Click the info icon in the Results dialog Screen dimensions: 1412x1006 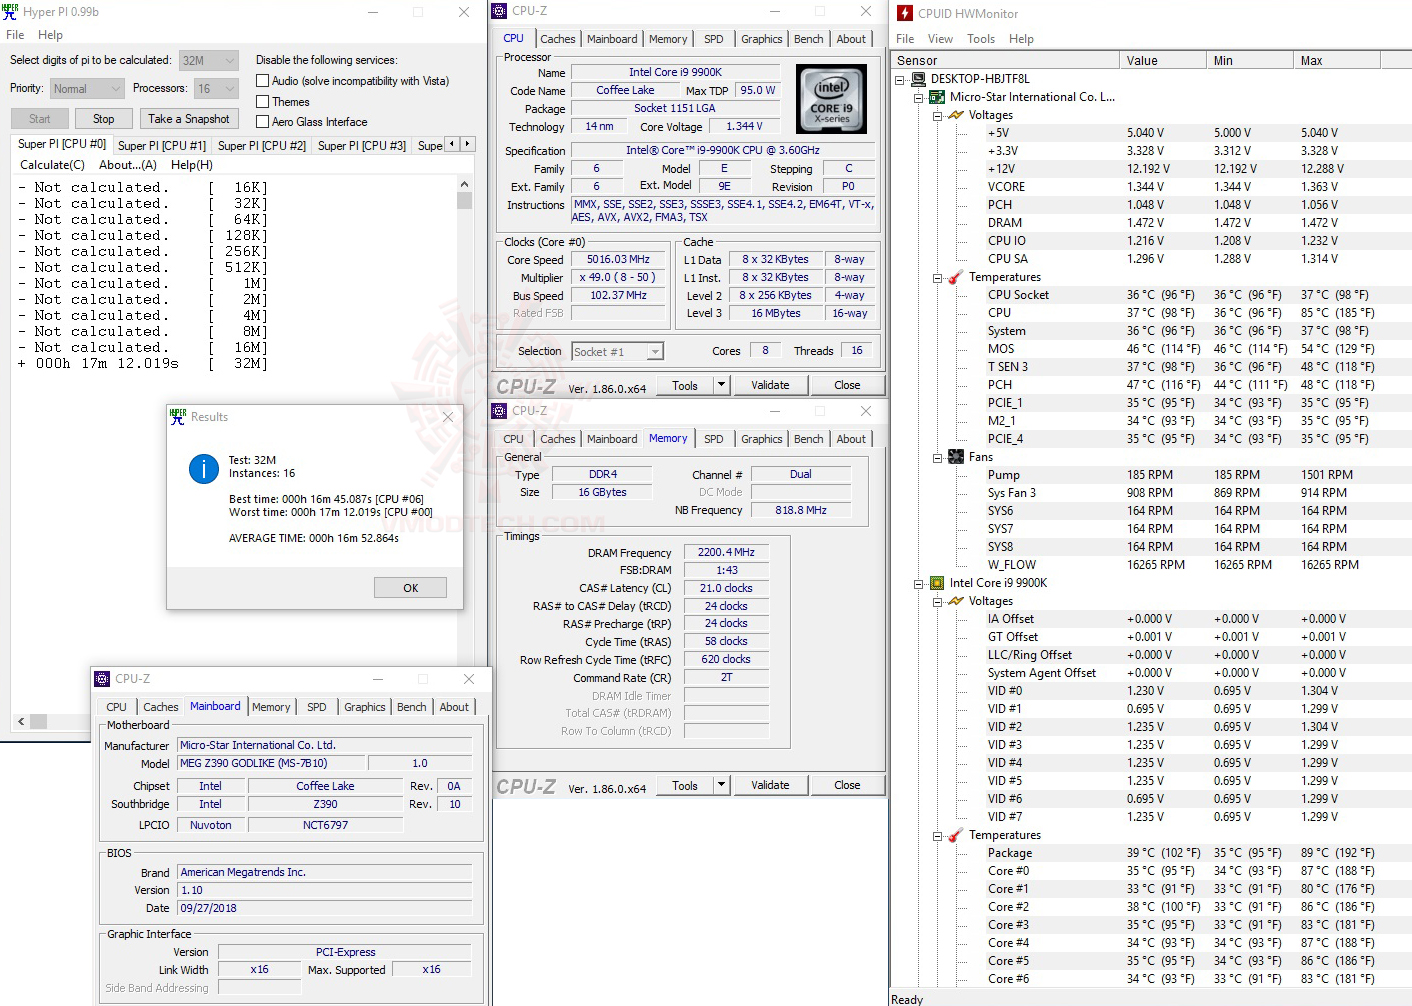[x=203, y=468]
